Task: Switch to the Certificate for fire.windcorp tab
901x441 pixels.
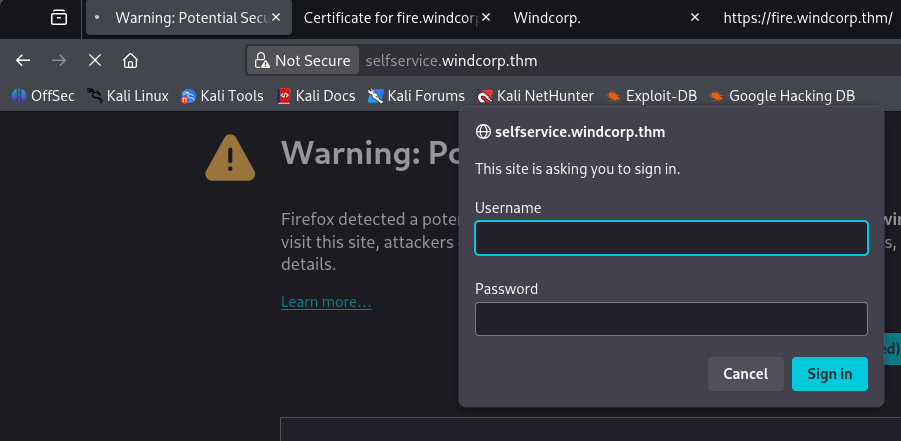Action: [382, 18]
